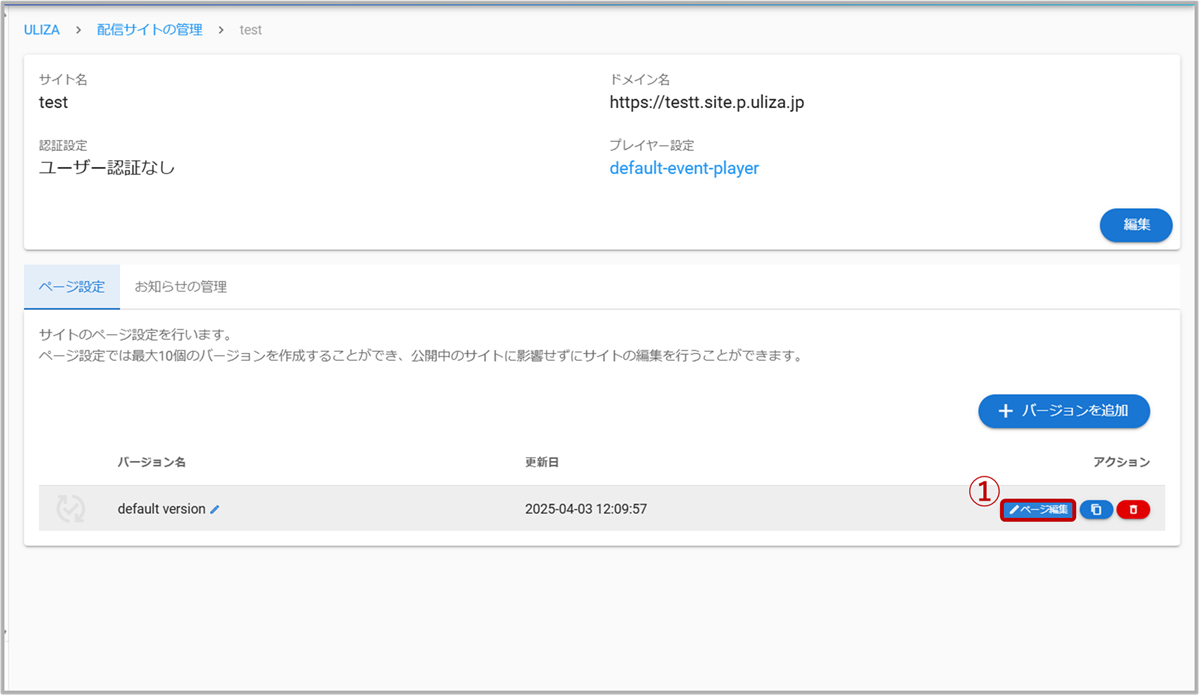Viewport: 1199px width, 695px height.
Task: Click the バージョンを追加 button
Action: (x=1064, y=411)
